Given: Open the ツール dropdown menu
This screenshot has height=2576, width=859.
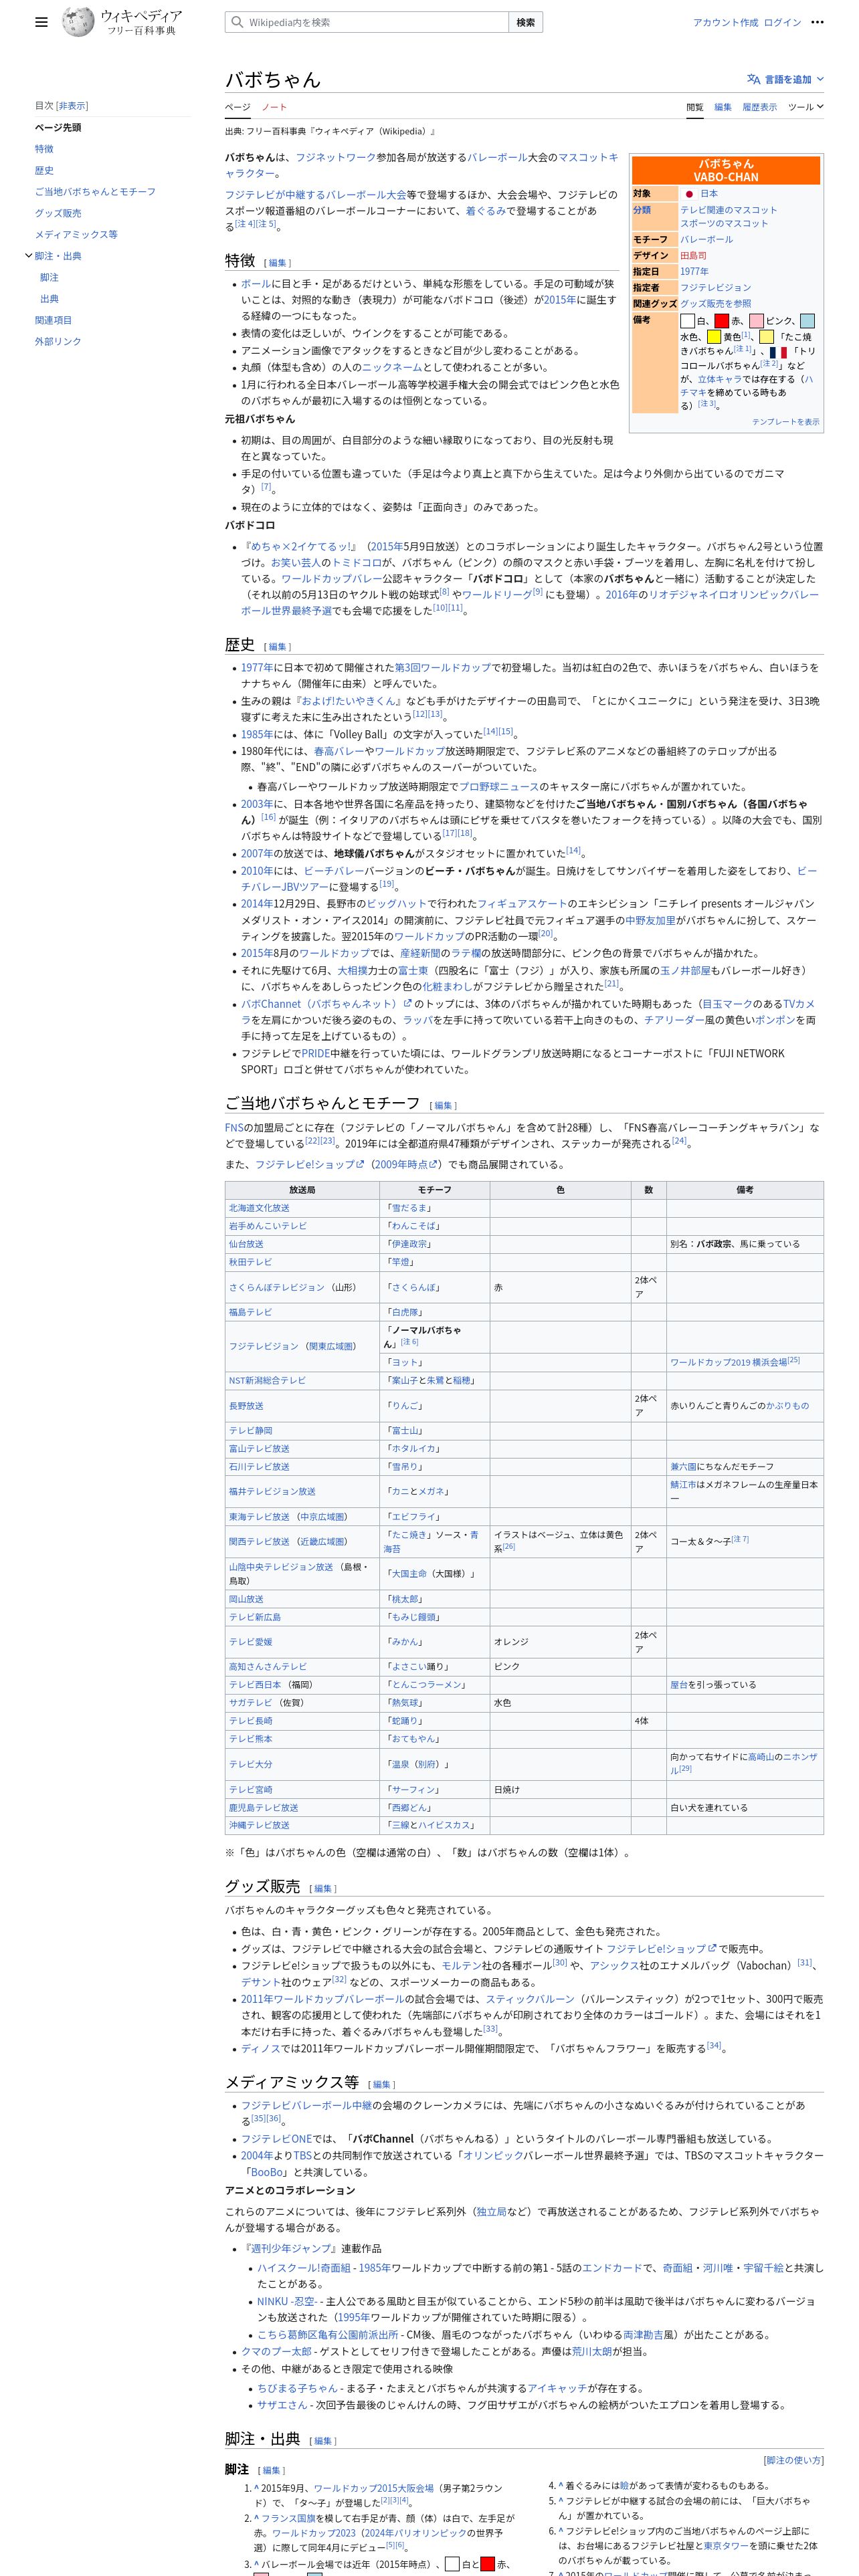Looking at the screenshot, I should pos(805,107).
